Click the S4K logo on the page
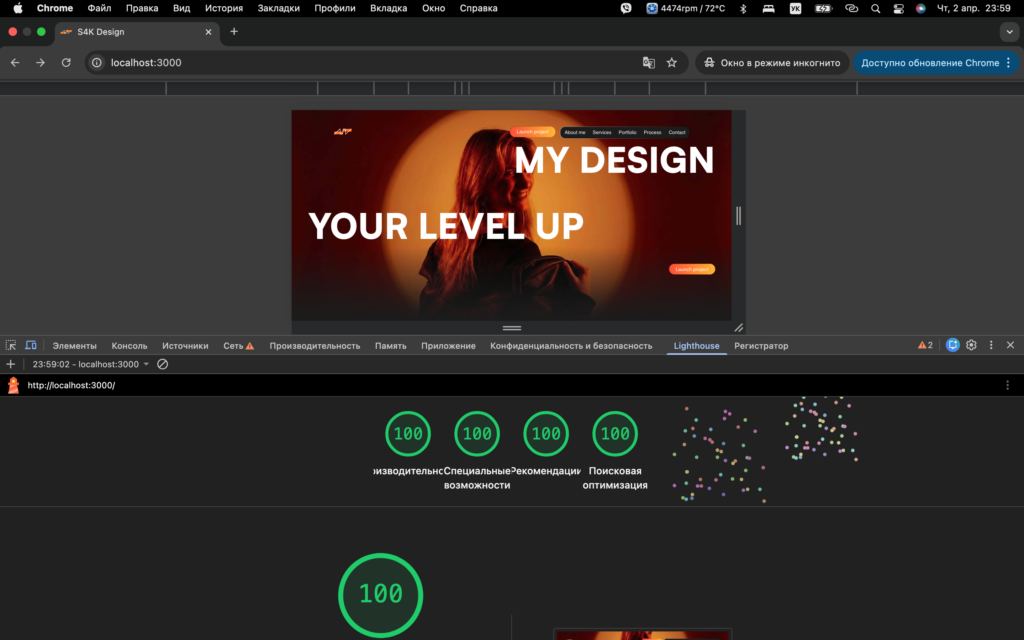The image size is (1024, 640). [343, 132]
